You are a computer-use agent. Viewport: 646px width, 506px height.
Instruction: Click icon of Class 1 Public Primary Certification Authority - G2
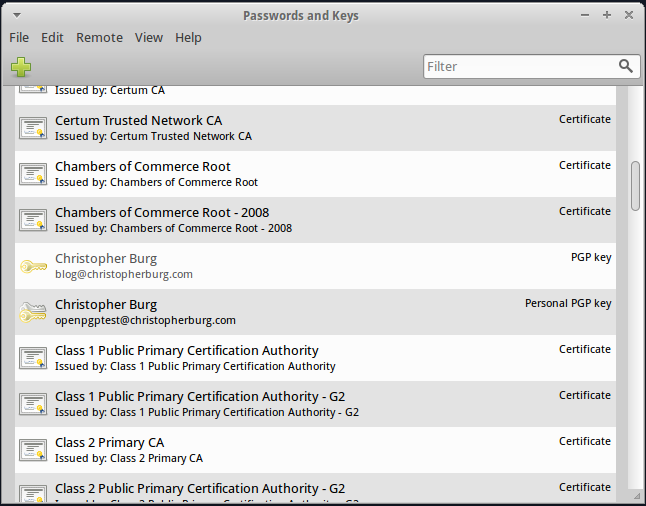coord(33,404)
